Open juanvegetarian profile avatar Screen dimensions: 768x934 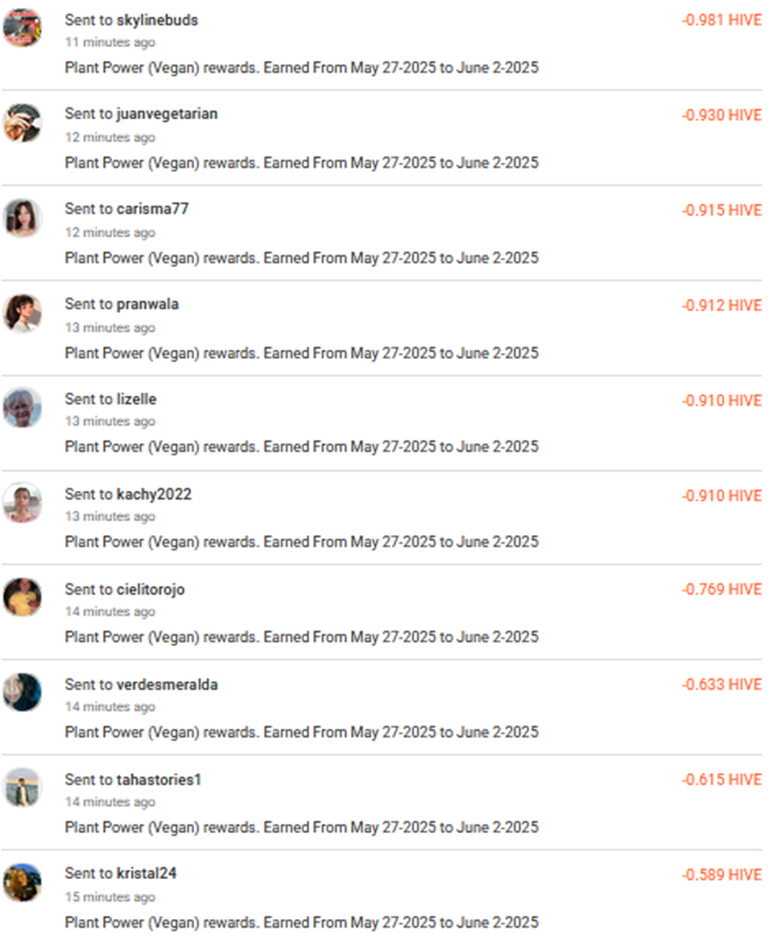tap(22, 123)
